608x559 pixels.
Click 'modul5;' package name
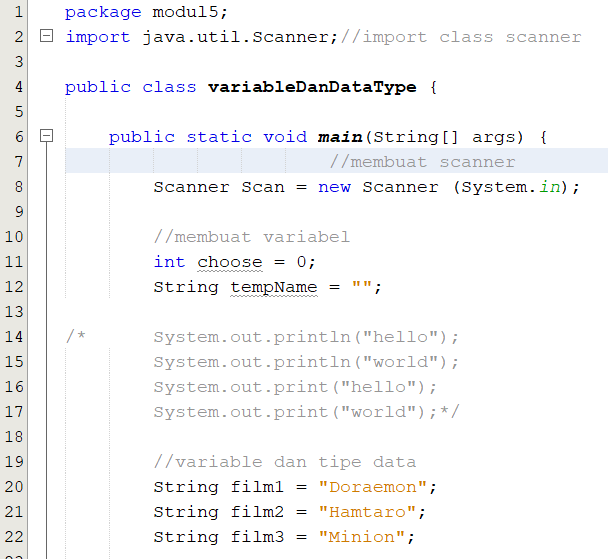190,12
